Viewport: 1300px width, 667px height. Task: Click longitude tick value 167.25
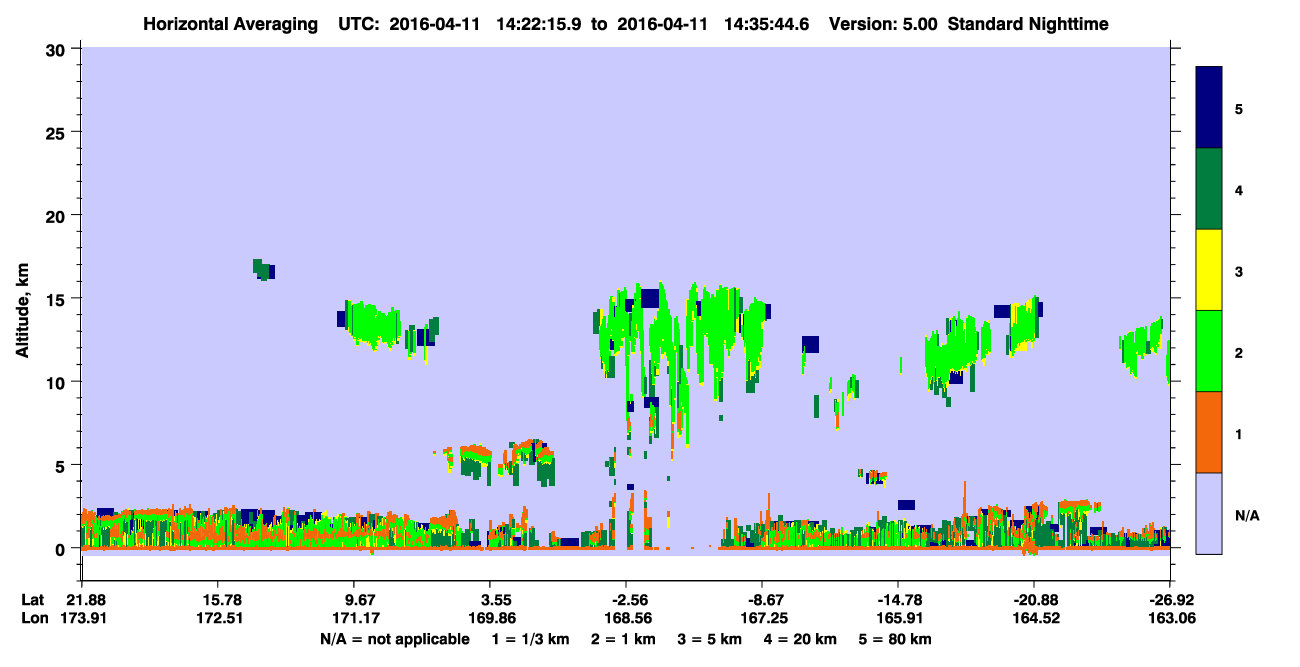pos(762,618)
